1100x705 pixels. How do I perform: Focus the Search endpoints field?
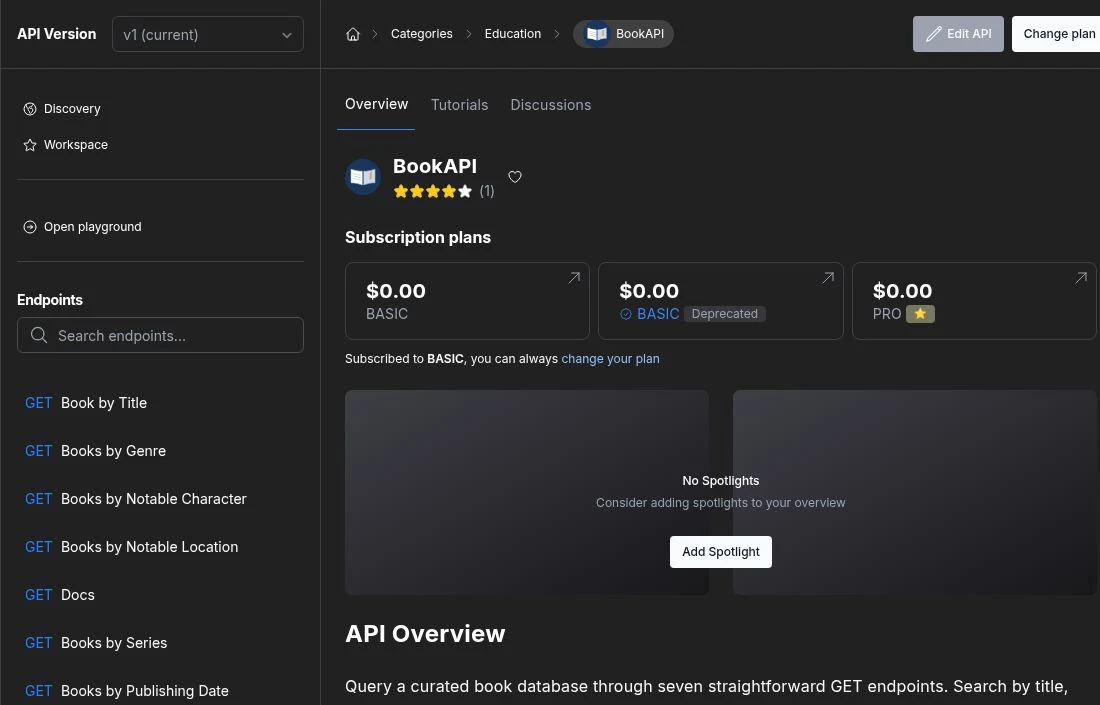pos(160,335)
